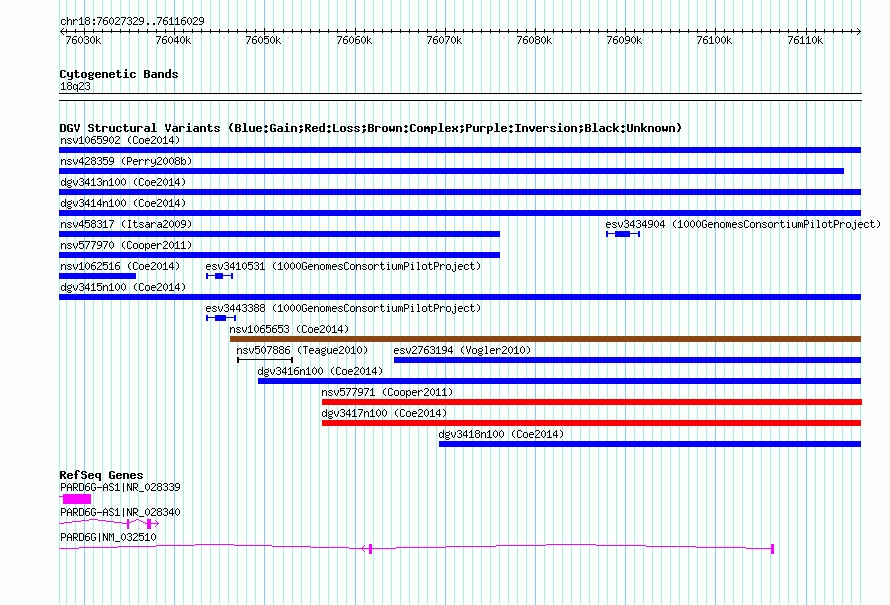Click the PARD6G right-end exon tick
Screen dimensions: 890x605
pyautogui.click(x=773, y=548)
